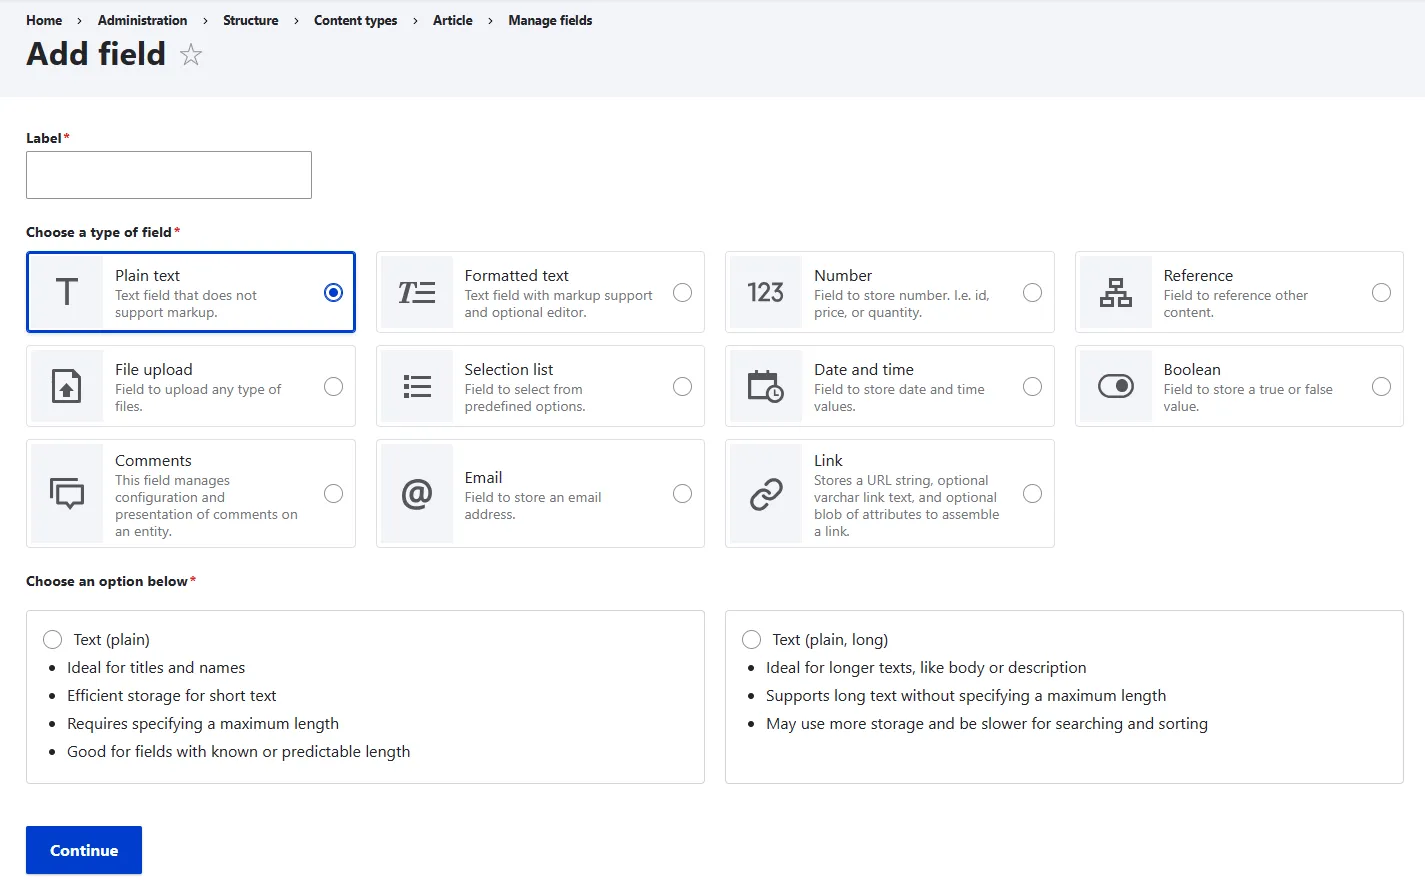The height and width of the screenshot is (881, 1425).
Task: Click the Plain text T icon
Action: click(x=67, y=292)
